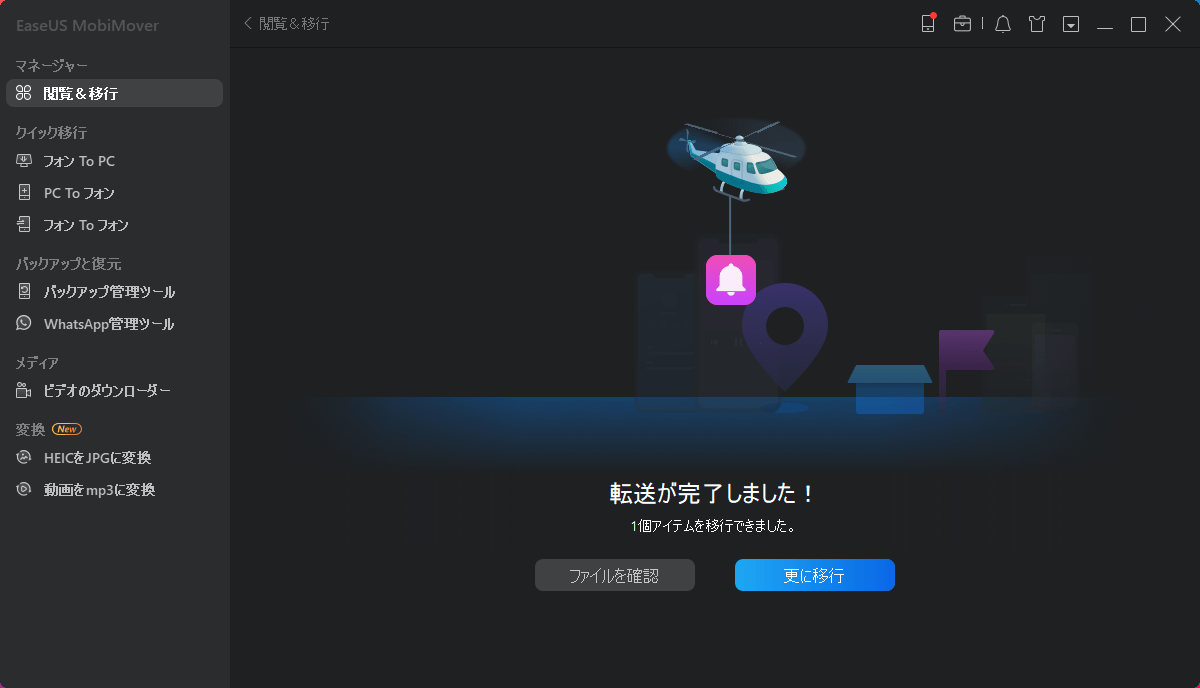Open the notifications bell icon

[1002, 23]
